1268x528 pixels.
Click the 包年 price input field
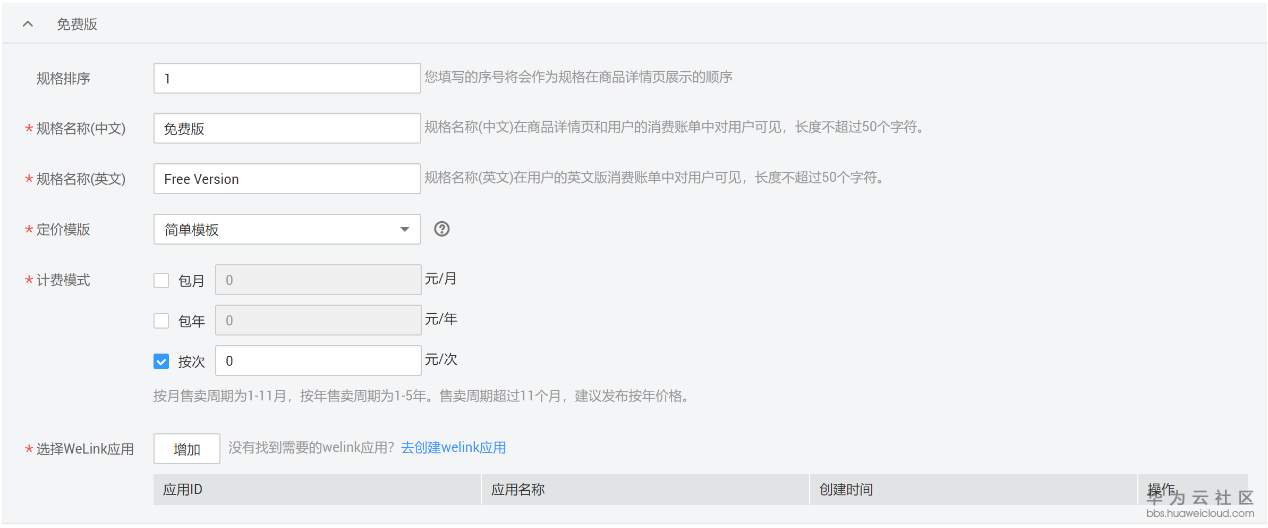pos(318,321)
